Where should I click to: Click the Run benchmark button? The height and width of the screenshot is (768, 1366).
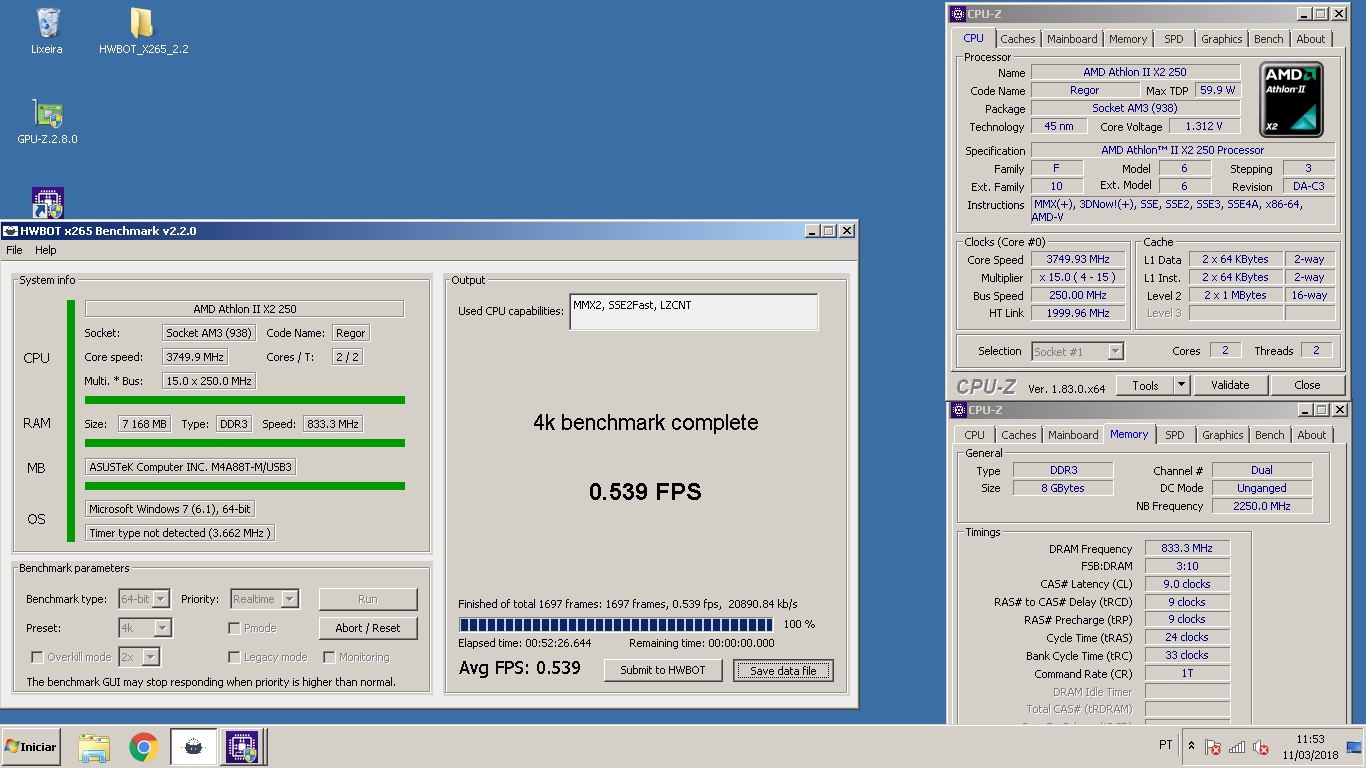coord(368,599)
